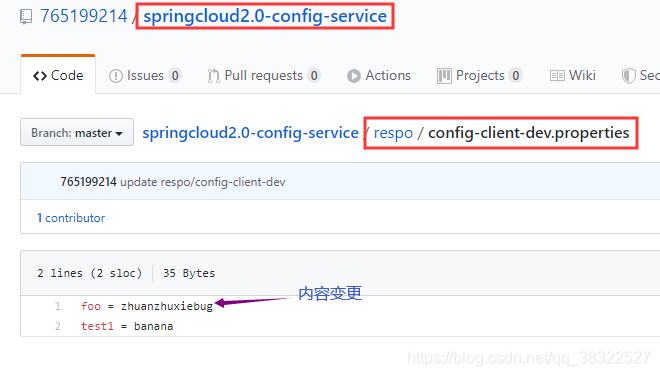Image resolution: width=660 pixels, height=376 pixels.
Task: Click the Actions play icon
Action: click(x=354, y=76)
